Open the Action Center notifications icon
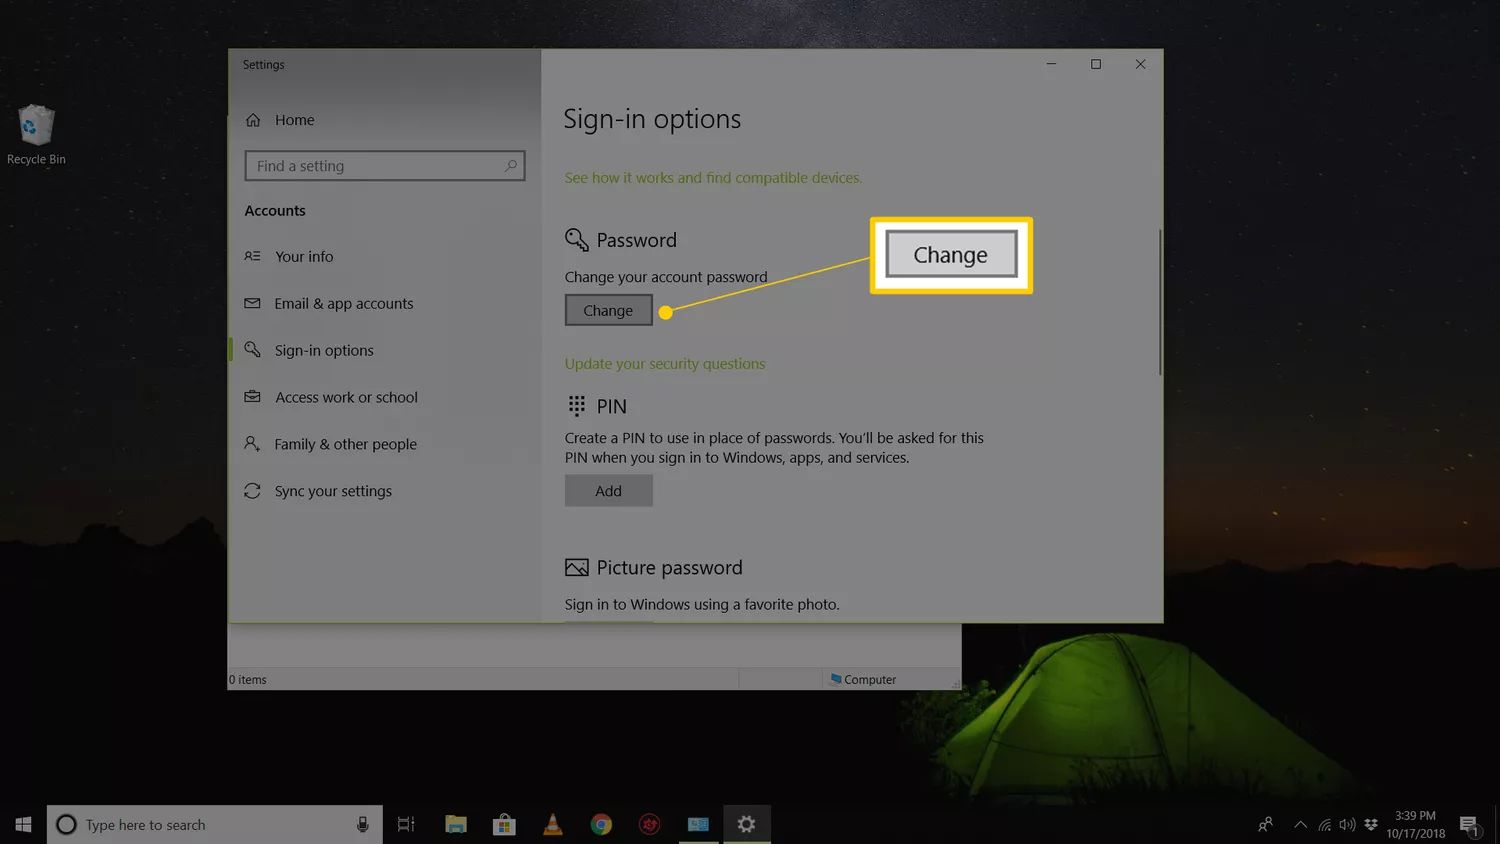 tap(1469, 825)
